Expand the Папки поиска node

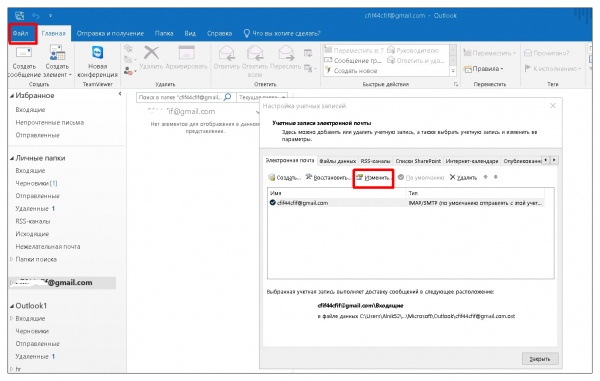[x=11, y=259]
